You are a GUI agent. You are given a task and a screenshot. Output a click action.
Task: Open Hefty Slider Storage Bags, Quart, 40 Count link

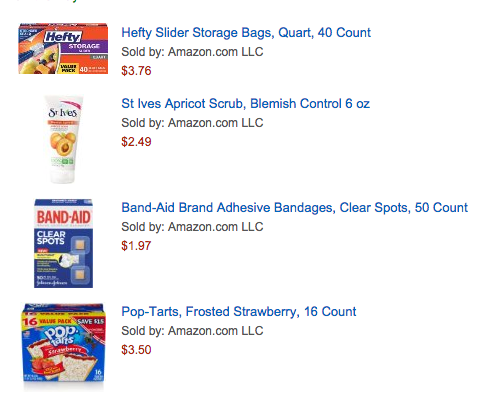[246, 33]
